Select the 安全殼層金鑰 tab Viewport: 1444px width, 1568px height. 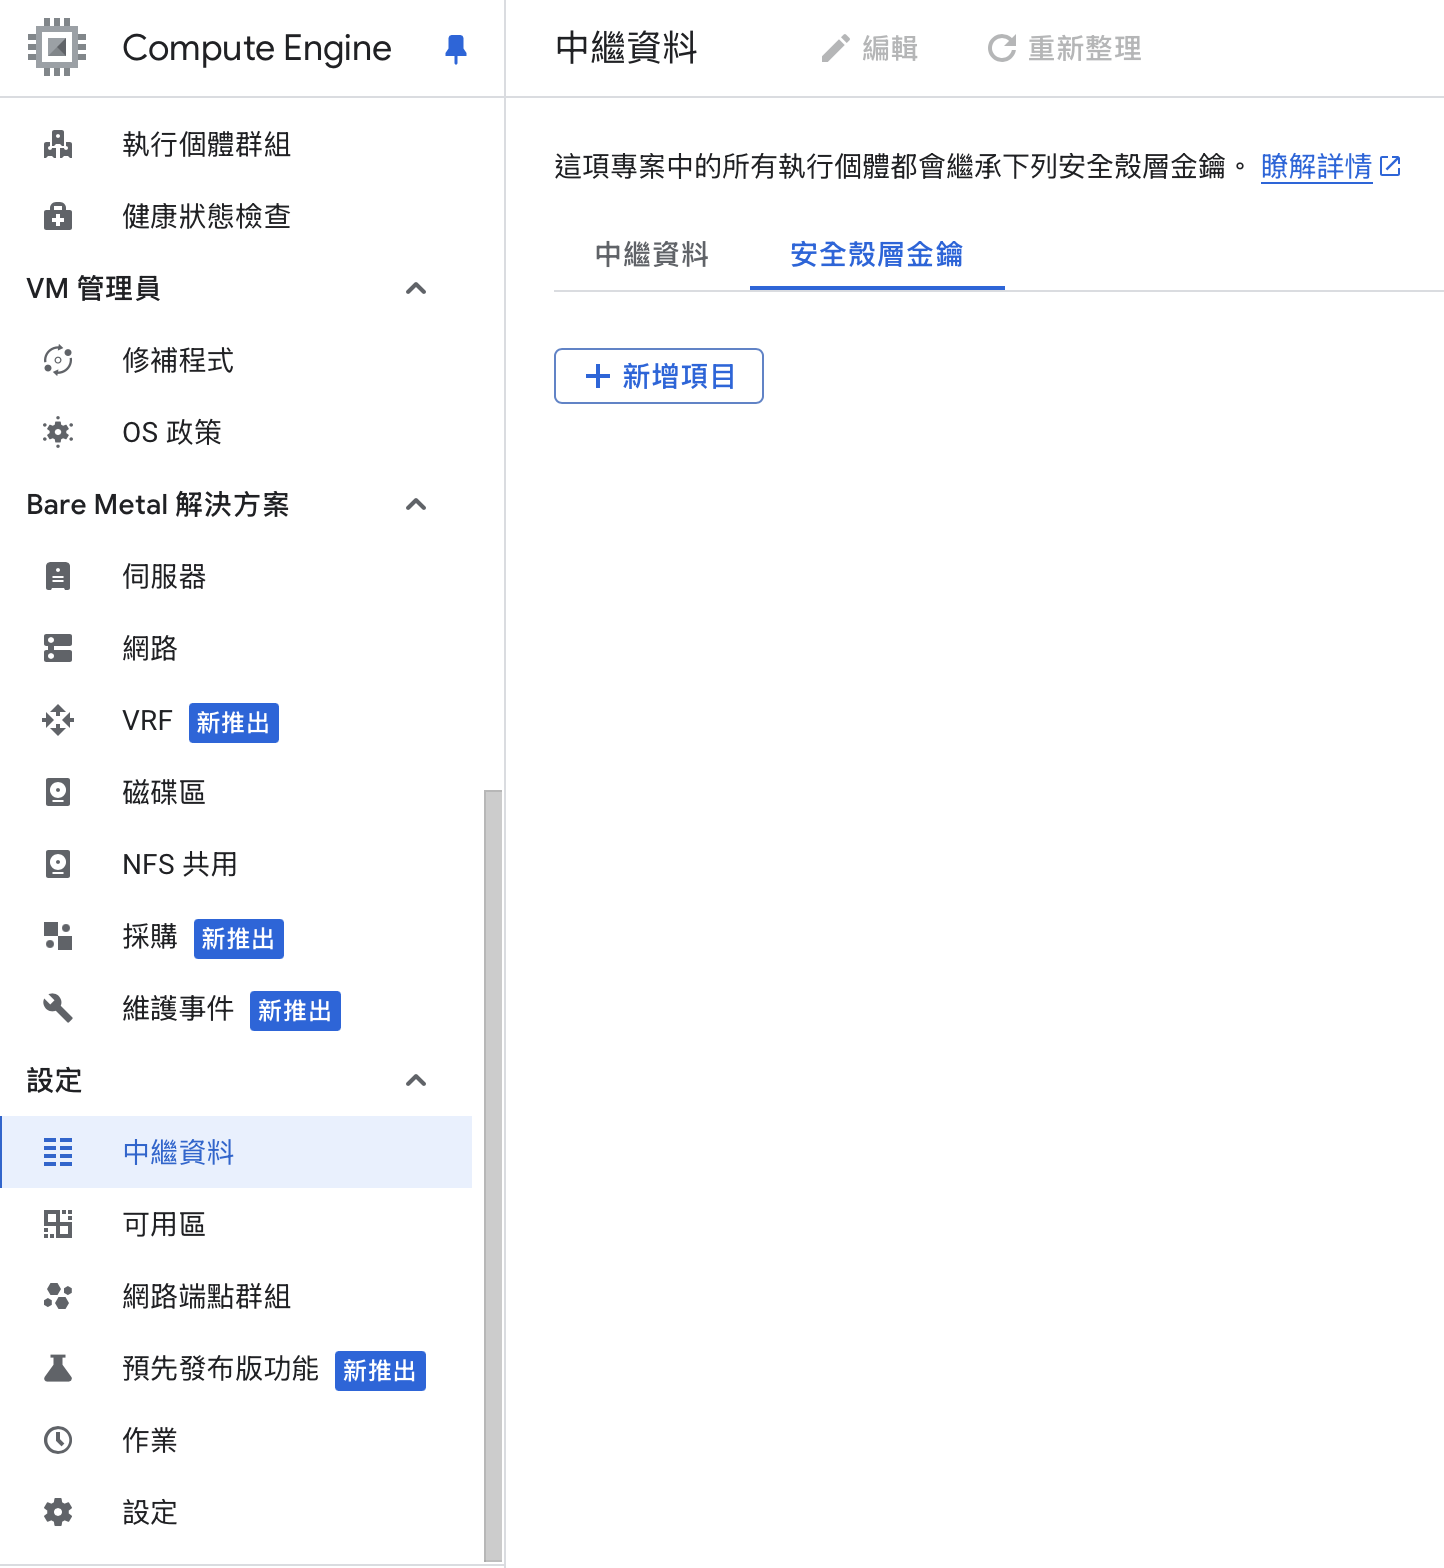(x=876, y=255)
